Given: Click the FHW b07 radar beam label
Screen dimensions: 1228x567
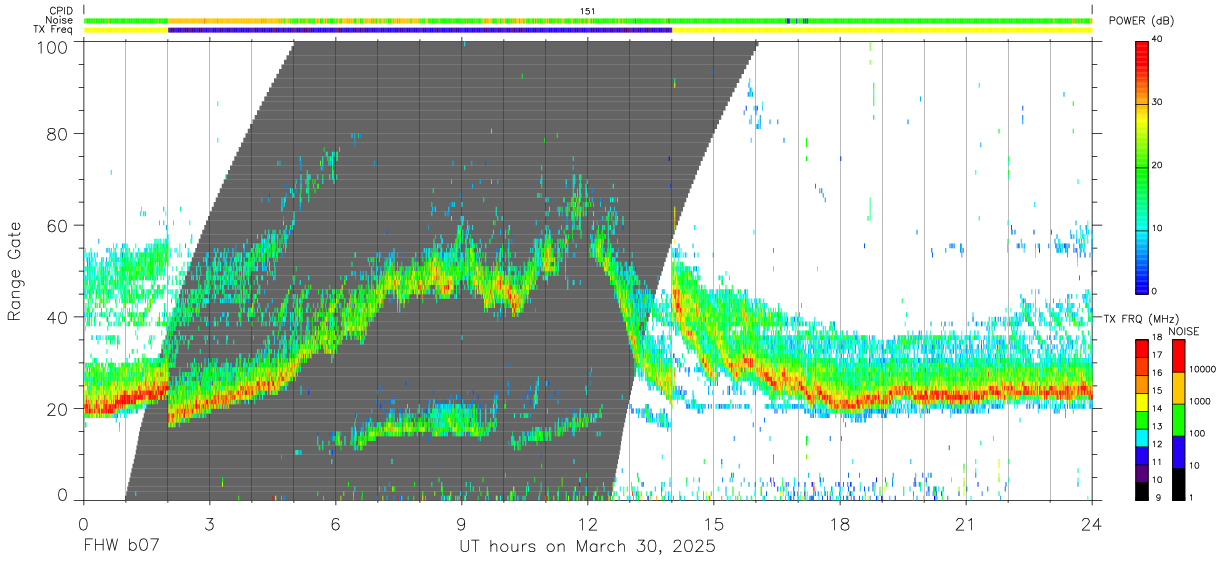Looking at the screenshot, I should [x=122, y=547].
